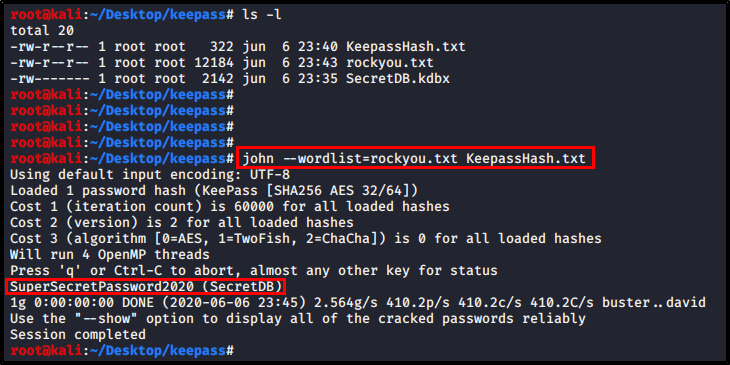Click the '1g 0:00:00:00 DONE' status line

click(x=358, y=303)
